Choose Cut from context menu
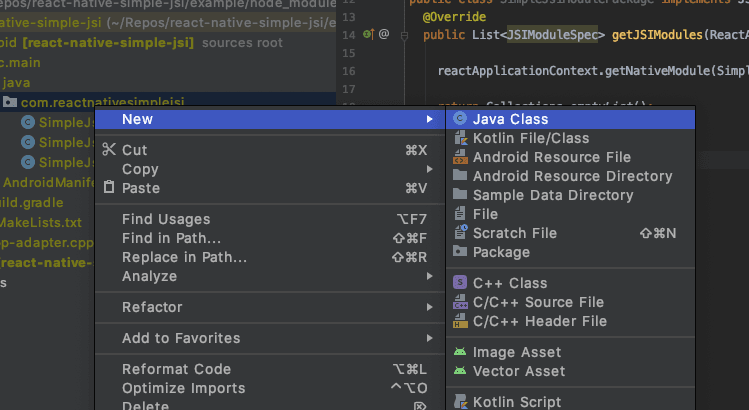Image resolution: width=749 pixels, height=410 pixels. click(270, 150)
